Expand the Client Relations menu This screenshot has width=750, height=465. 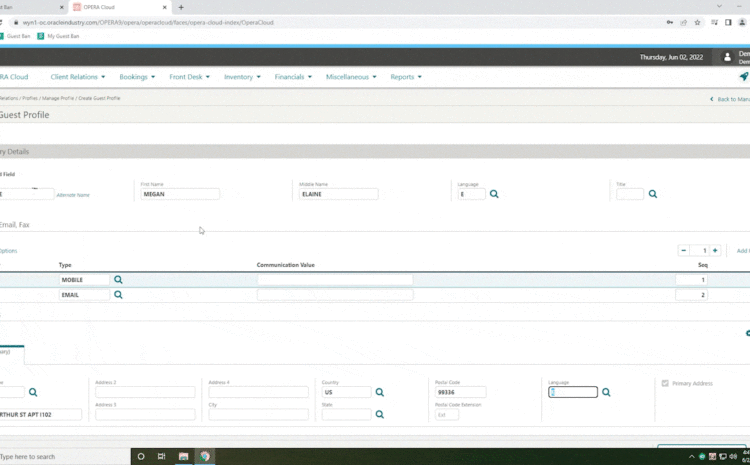[77, 77]
